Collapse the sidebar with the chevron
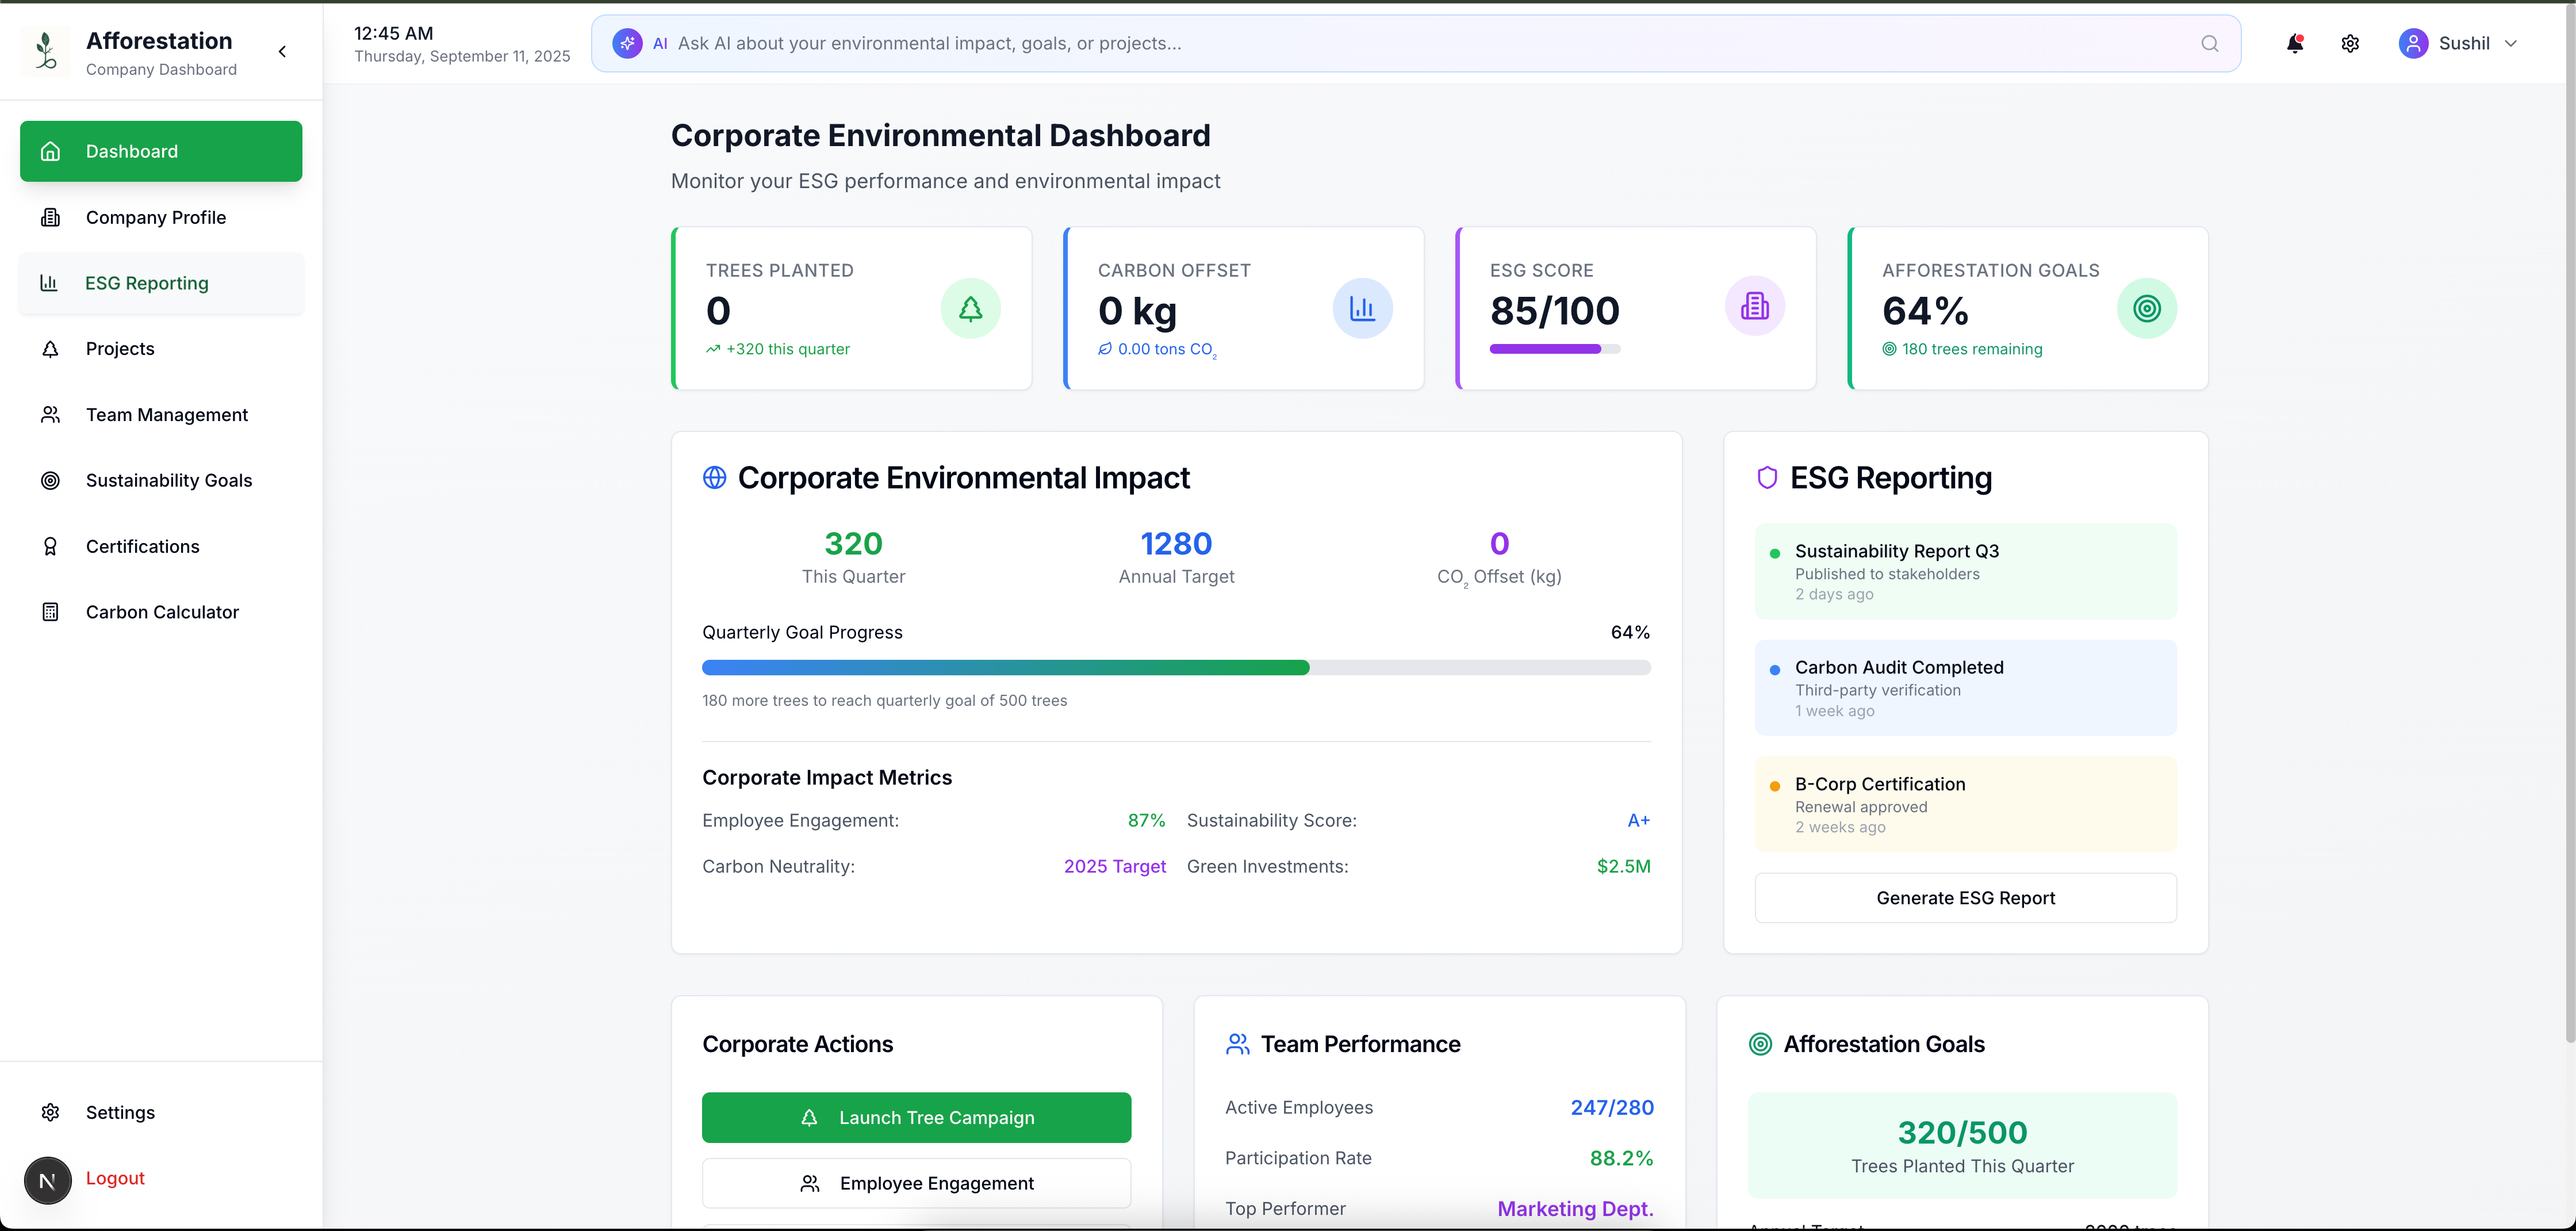Viewport: 2576px width, 1231px height. tap(282, 51)
